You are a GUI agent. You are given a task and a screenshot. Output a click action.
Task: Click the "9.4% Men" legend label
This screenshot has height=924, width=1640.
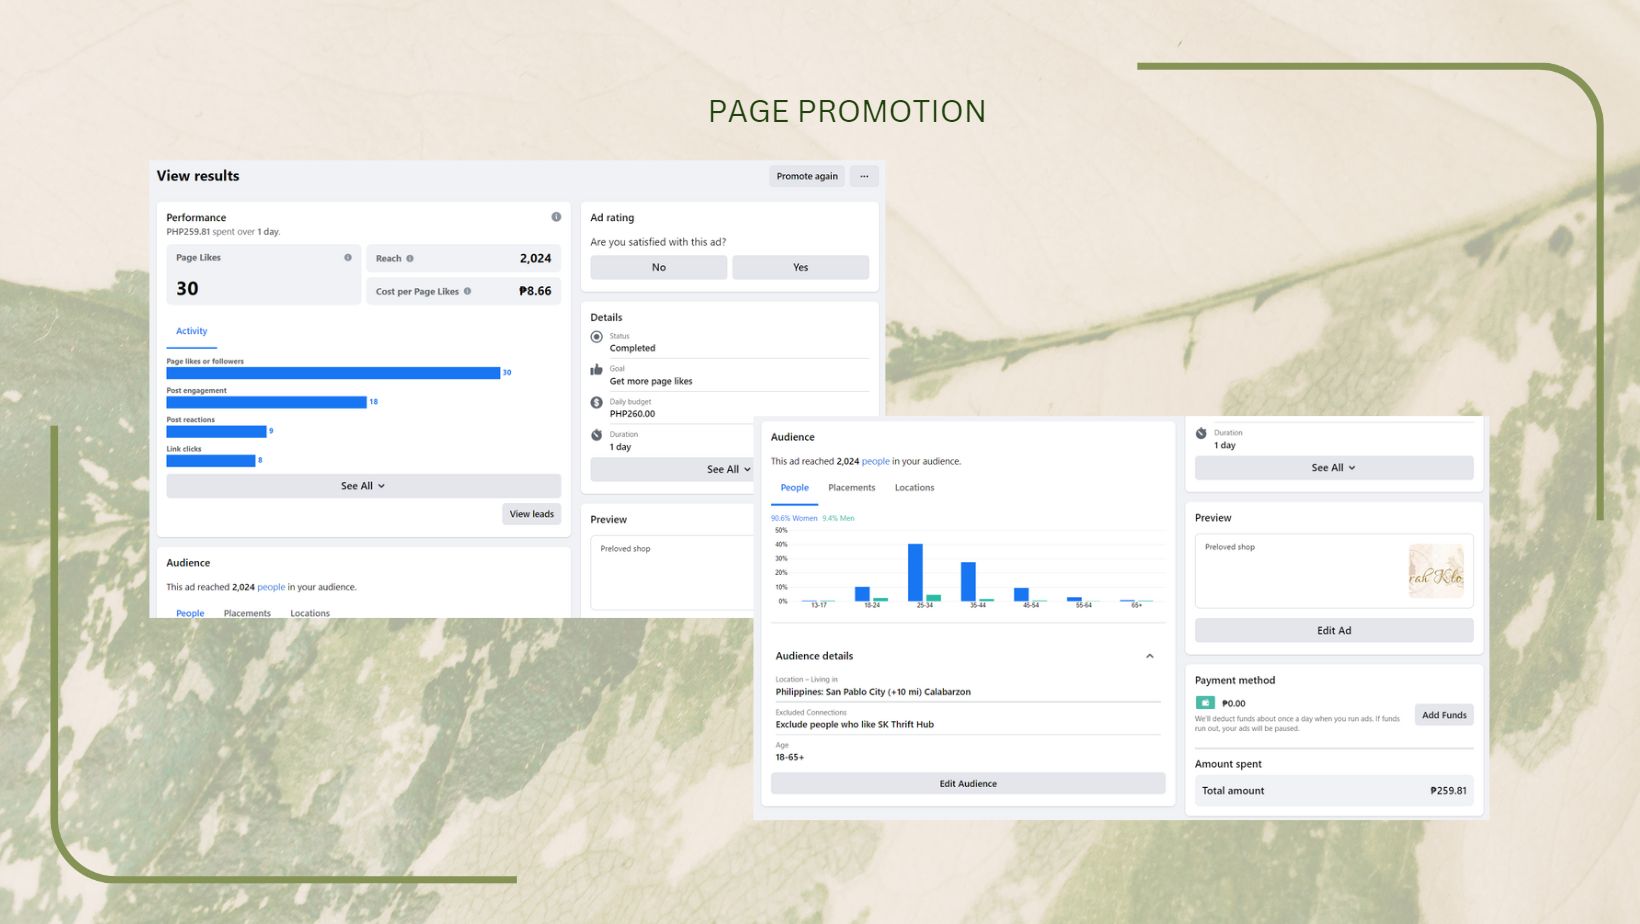pyautogui.click(x=838, y=518)
